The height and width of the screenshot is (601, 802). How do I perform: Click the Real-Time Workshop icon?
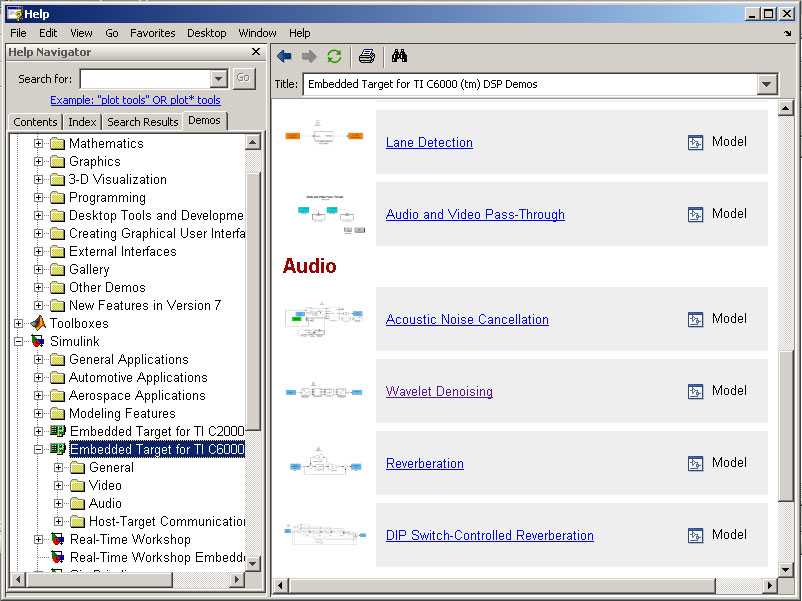[x=58, y=539]
